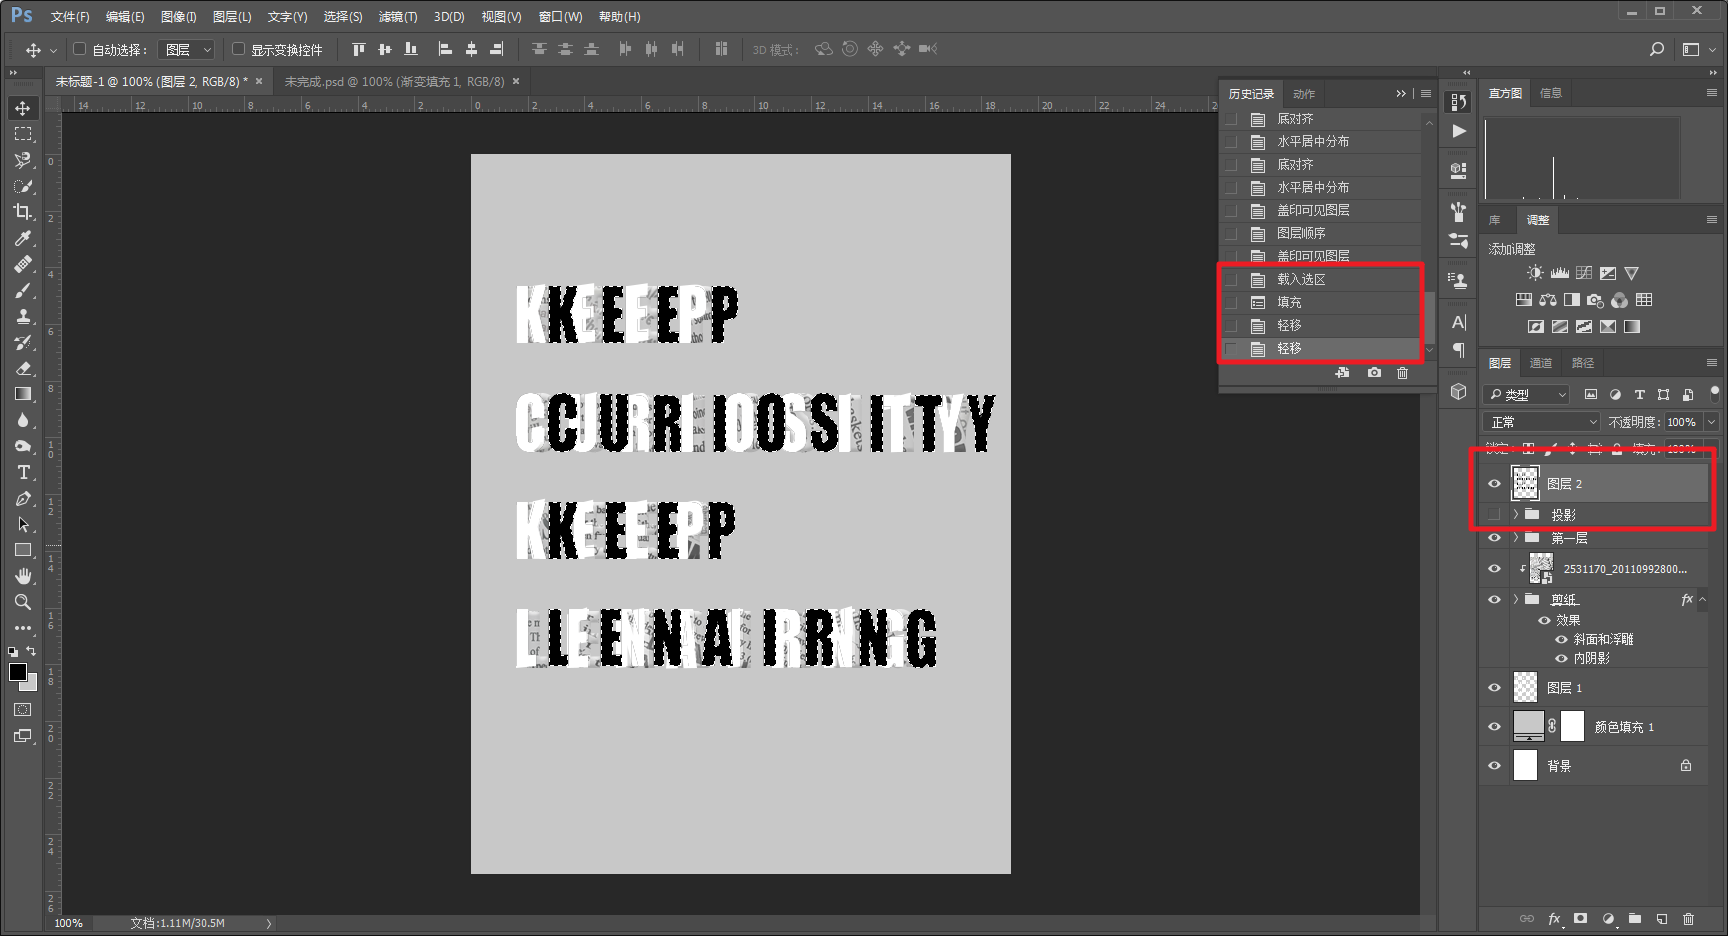Open the 正常 blend mode dropdown

click(x=1541, y=422)
